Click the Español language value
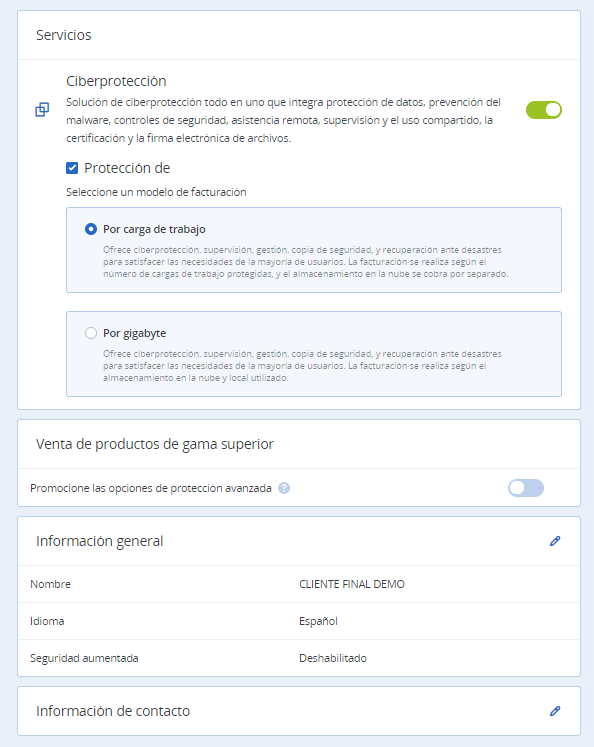 click(318, 621)
